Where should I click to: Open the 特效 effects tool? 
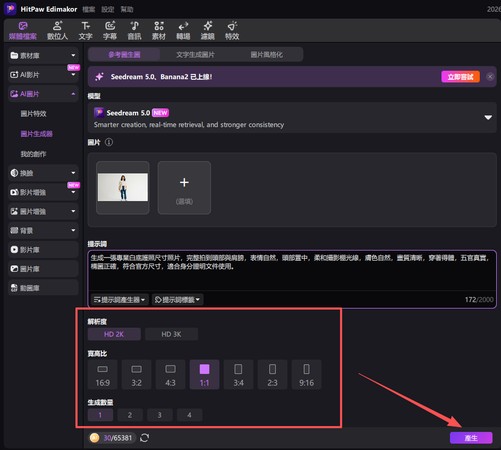[x=232, y=30]
